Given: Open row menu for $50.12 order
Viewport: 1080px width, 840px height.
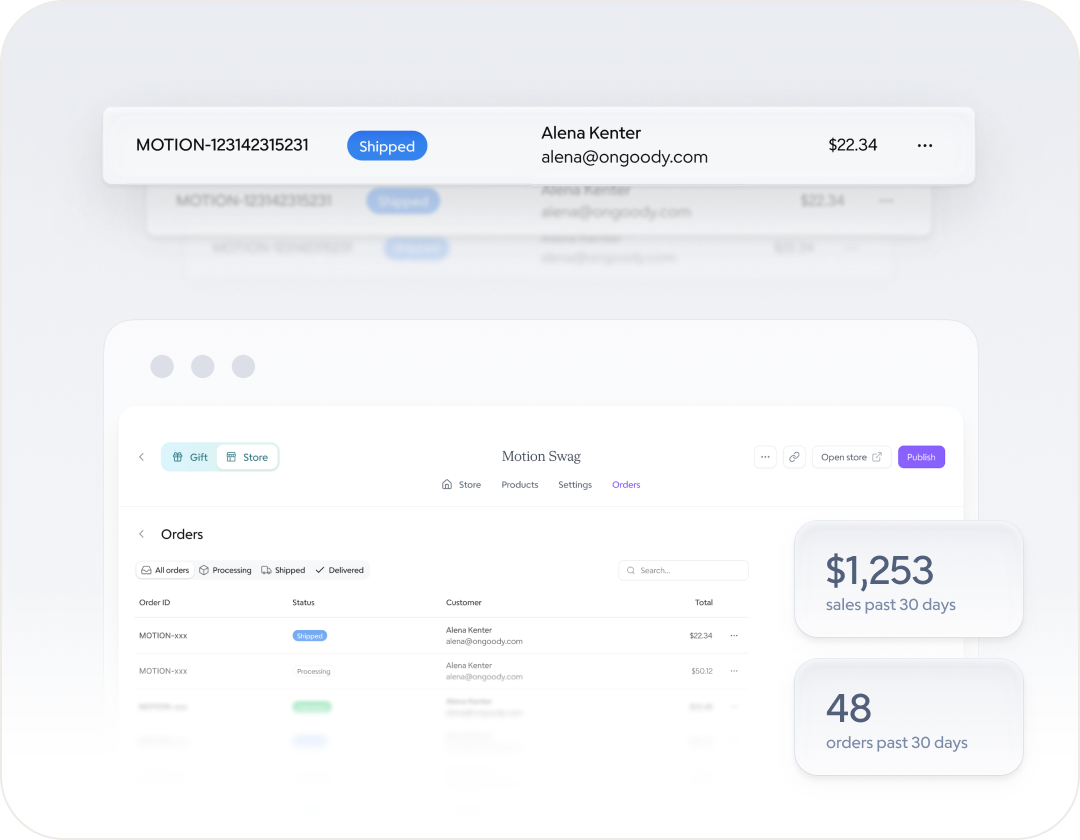Looking at the screenshot, I should (x=734, y=671).
